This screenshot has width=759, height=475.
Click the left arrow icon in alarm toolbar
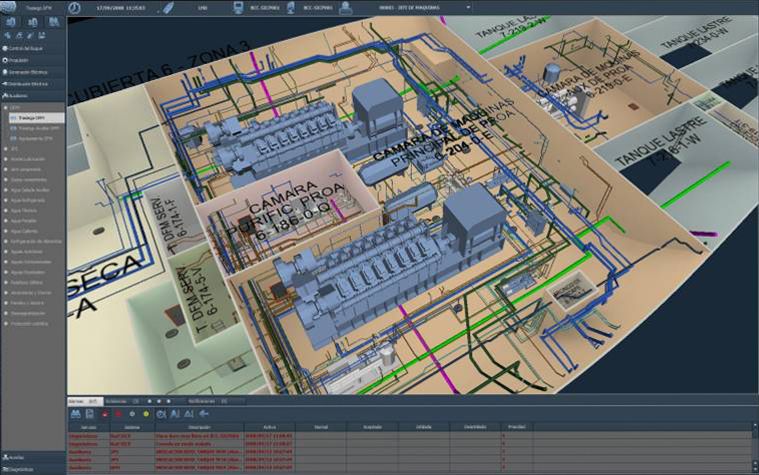coord(204,412)
